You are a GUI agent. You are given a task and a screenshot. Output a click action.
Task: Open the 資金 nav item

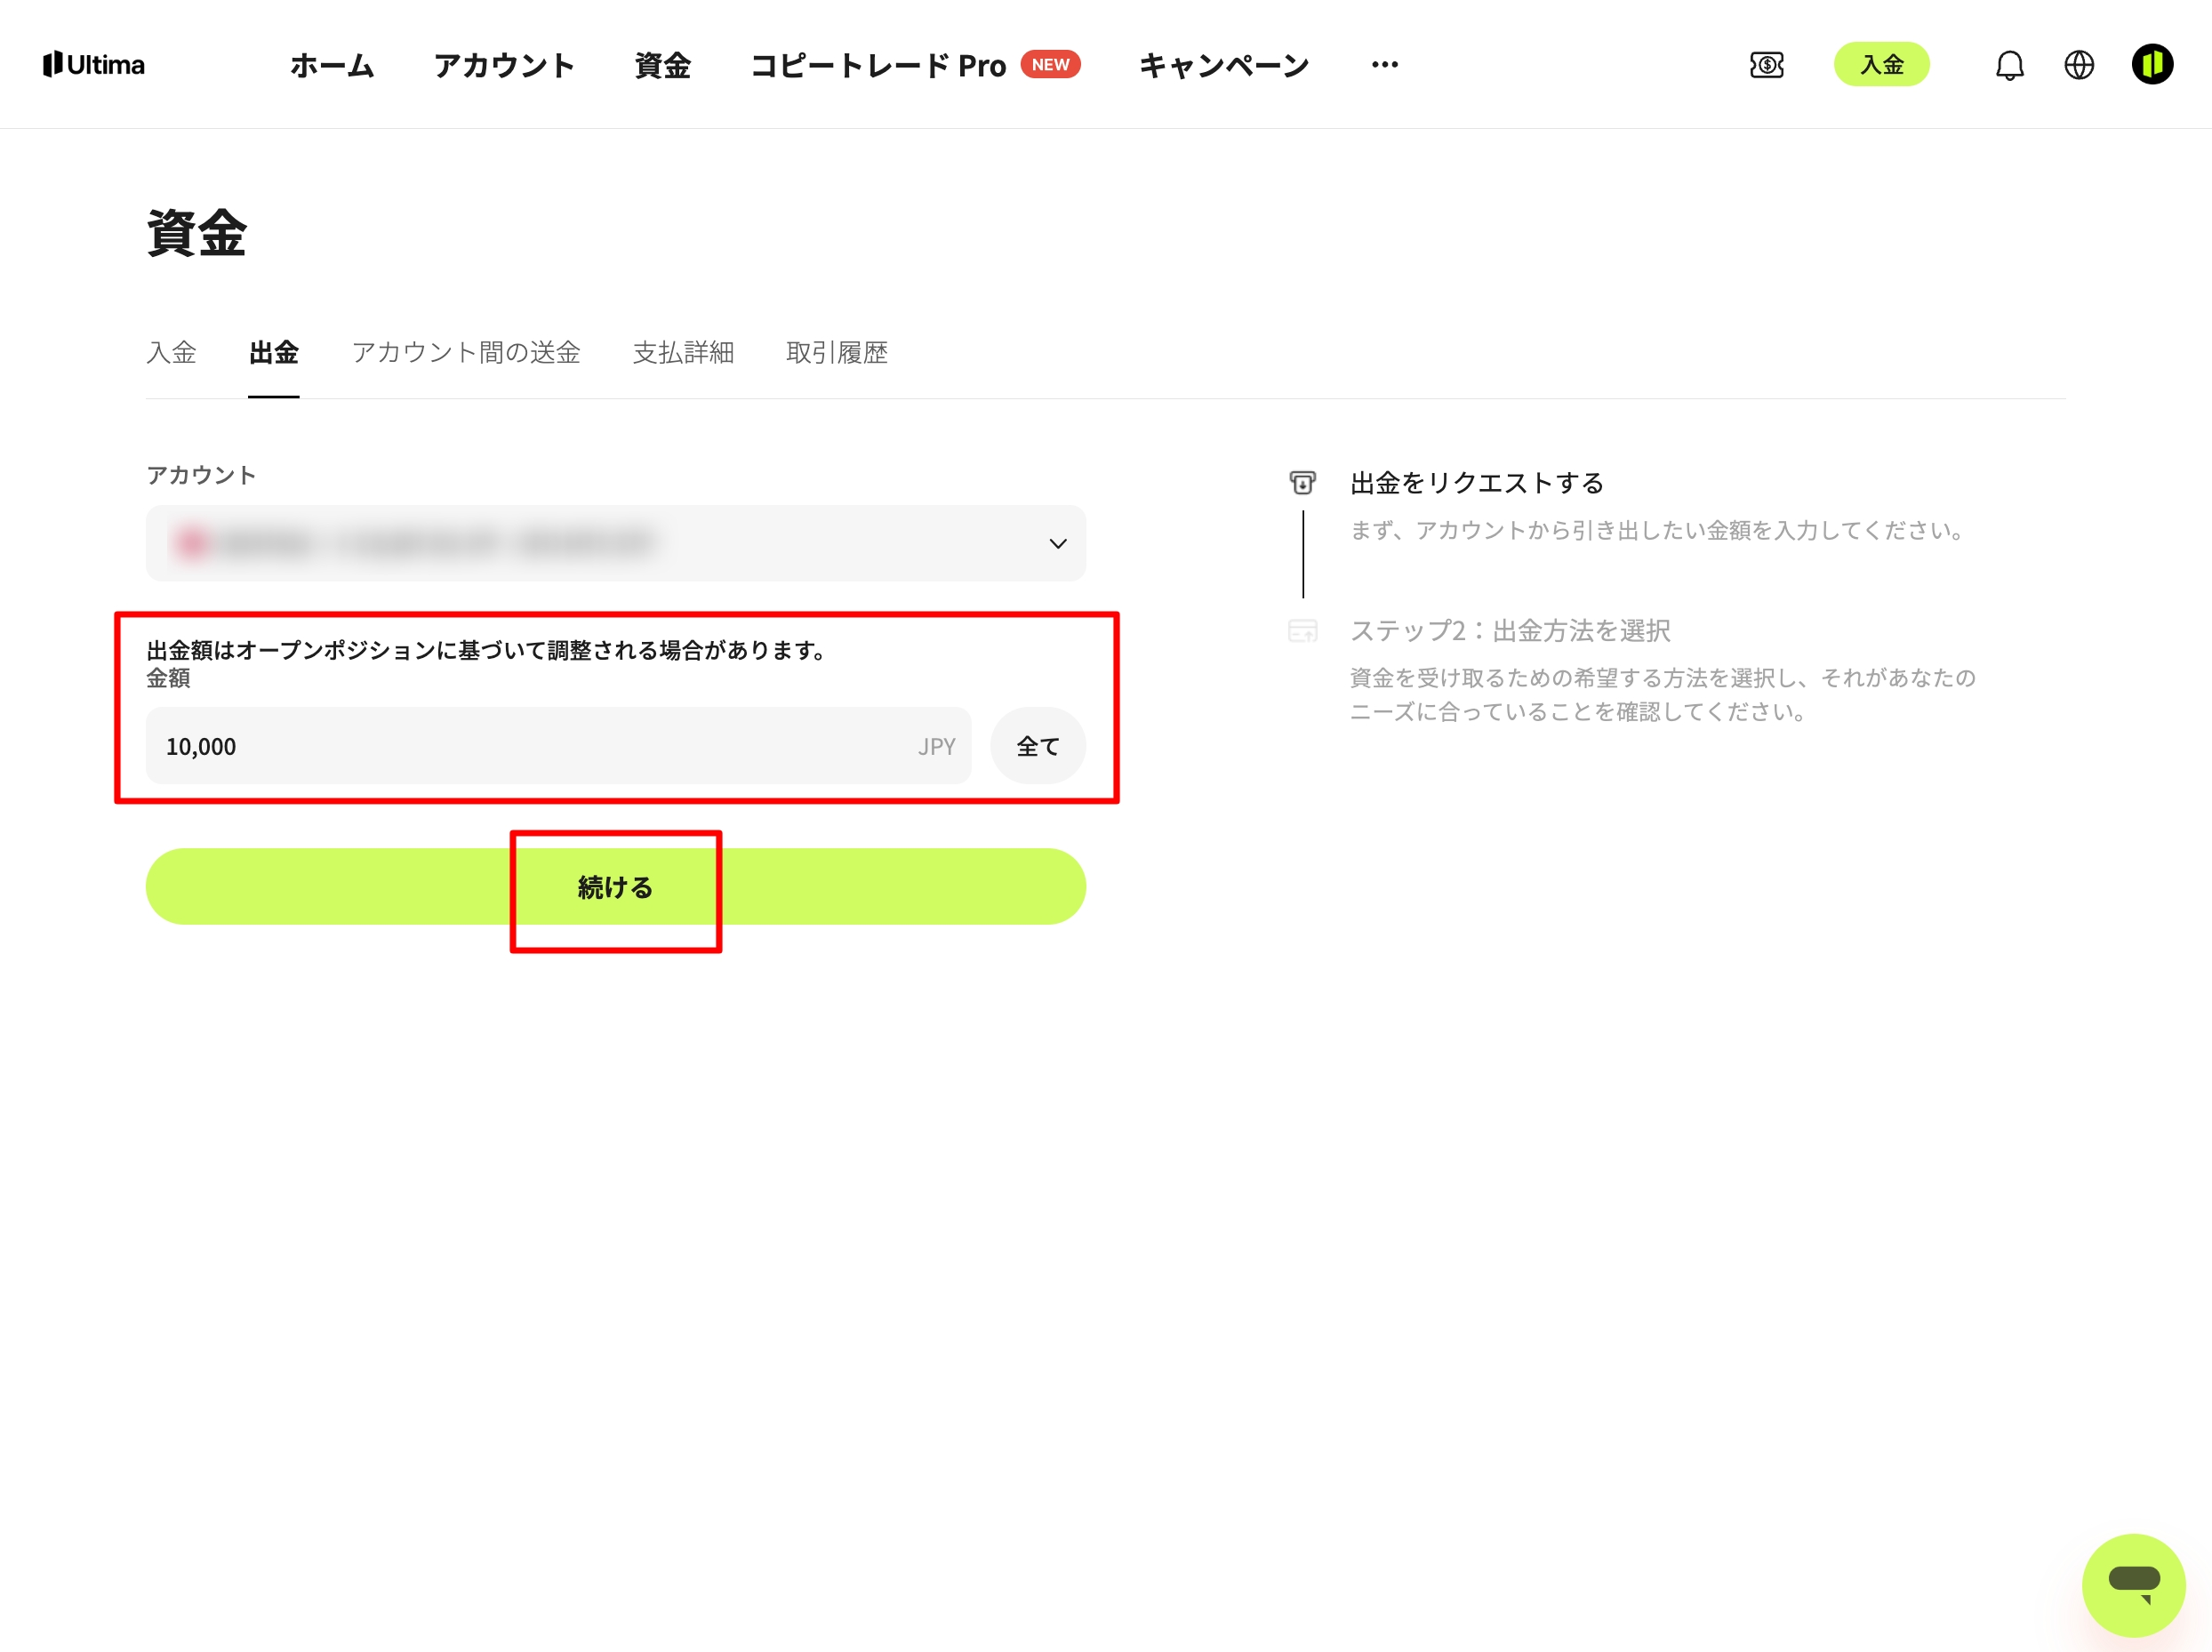(x=662, y=66)
